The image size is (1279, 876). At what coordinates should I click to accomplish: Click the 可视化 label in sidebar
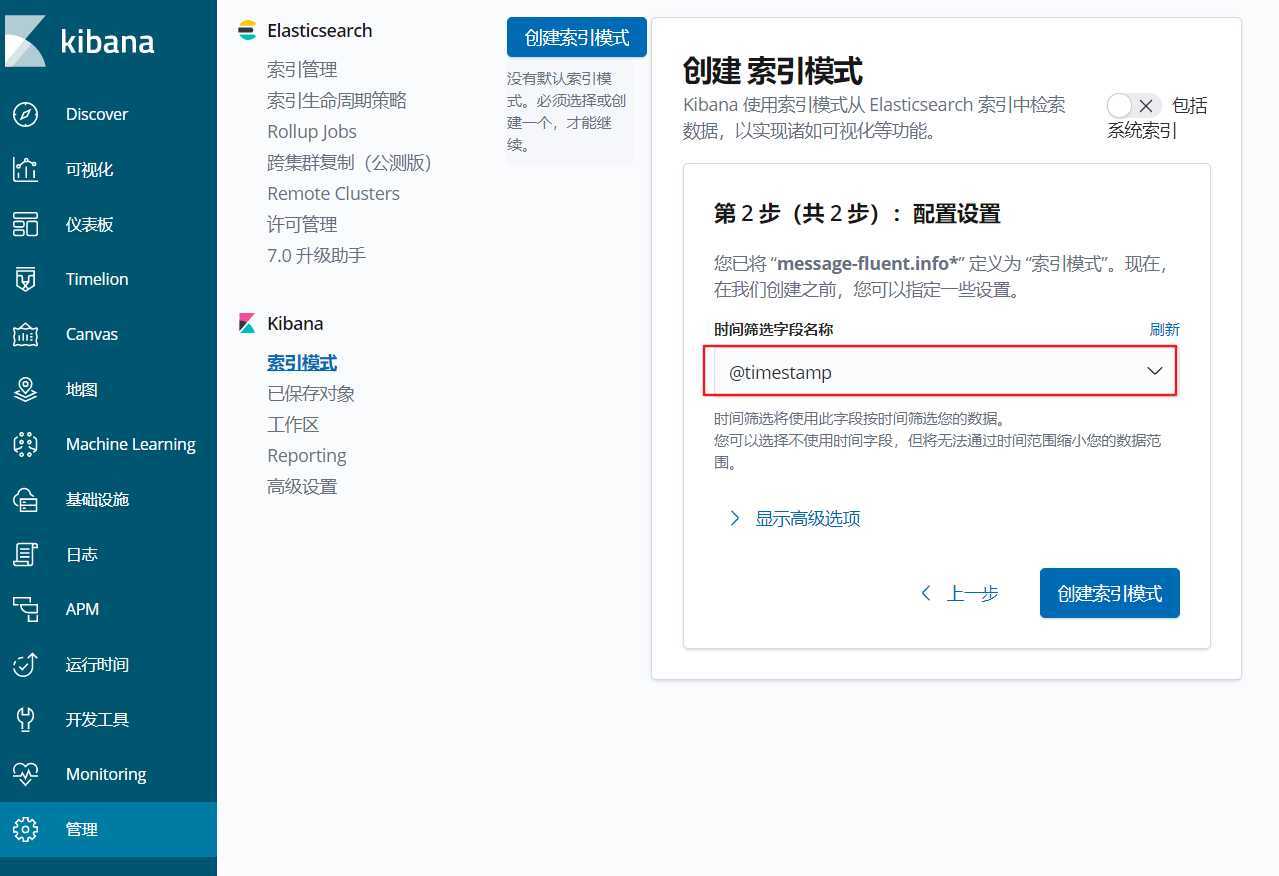click(90, 169)
